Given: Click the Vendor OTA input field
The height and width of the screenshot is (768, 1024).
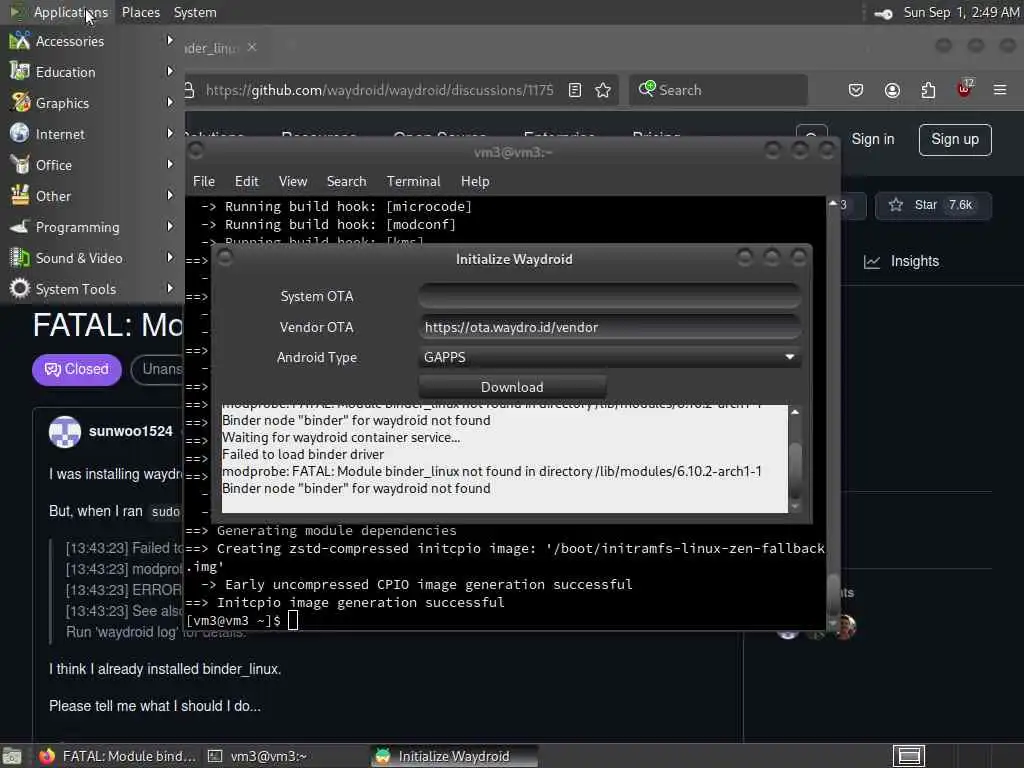Looking at the screenshot, I should coord(609,327).
